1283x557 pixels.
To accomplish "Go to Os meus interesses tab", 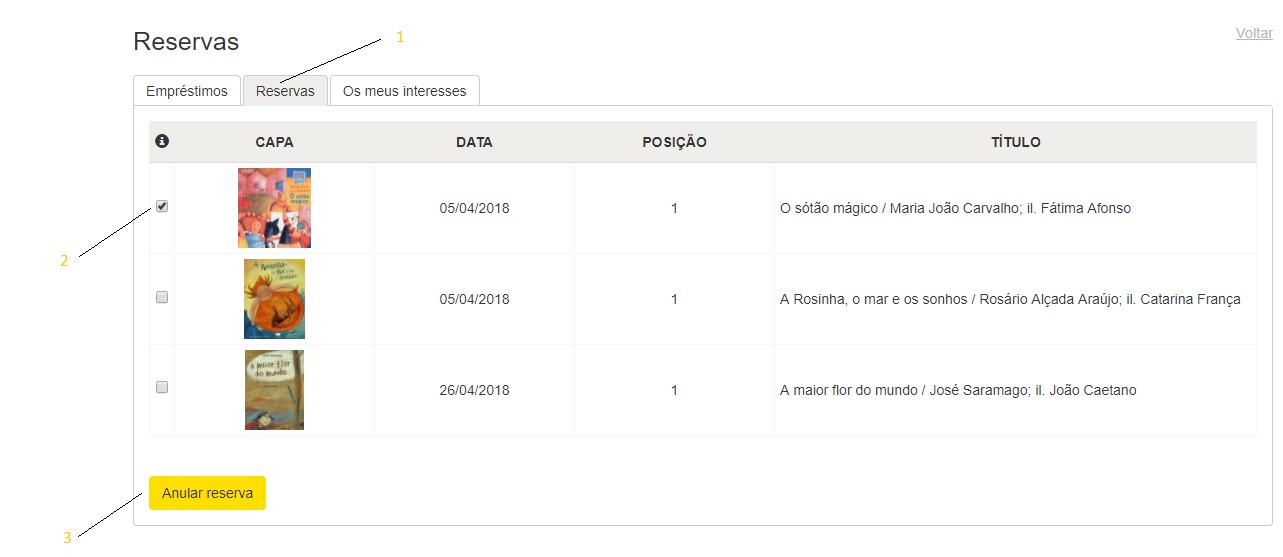I will 404,91.
